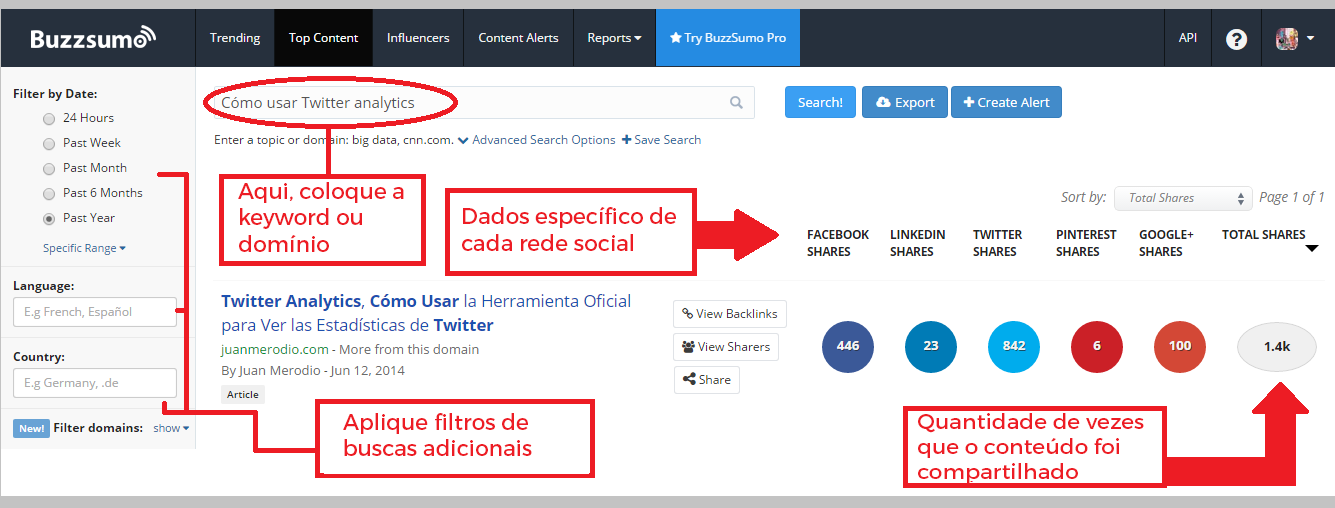Click the Google+ shares circle showing 100
The width and height of the screenshot is (1335, 508).
(x=1180, y=346)
